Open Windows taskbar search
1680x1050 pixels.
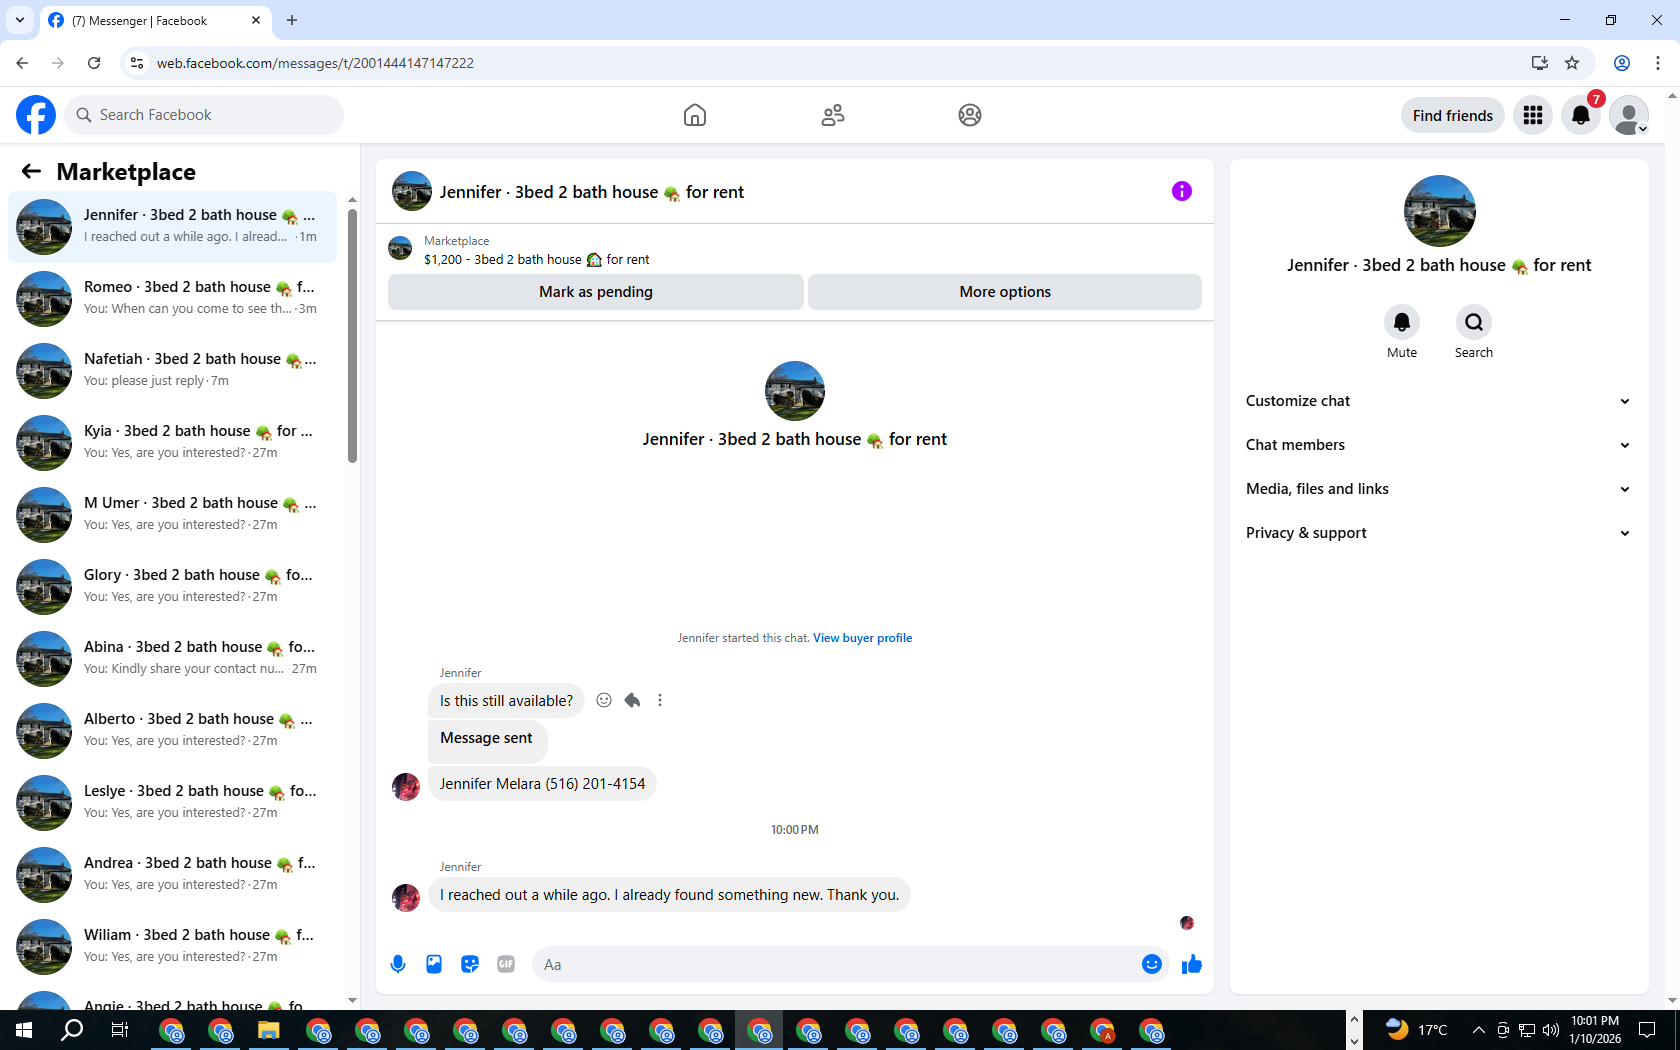pyautogui.click(x=72, y=1030)
